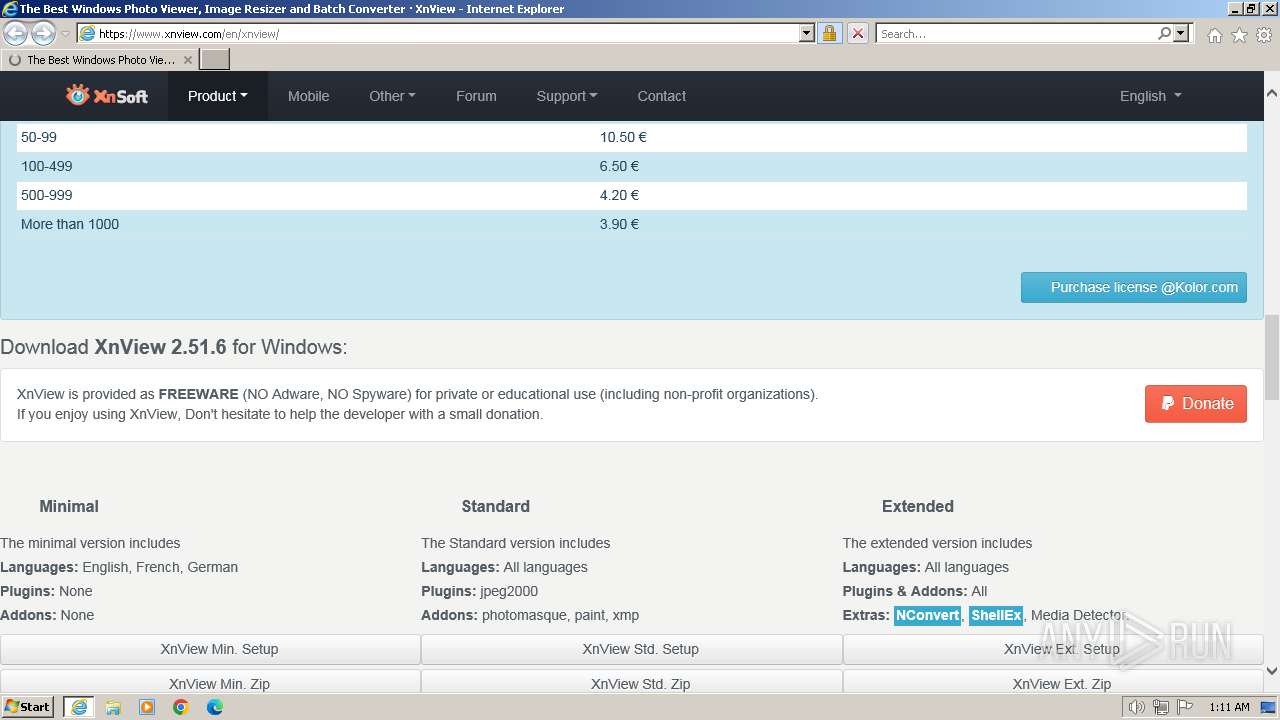Open Internet Explorer from the taskbar
This screenshot has height=720, width=1280.
coord(79,707)
